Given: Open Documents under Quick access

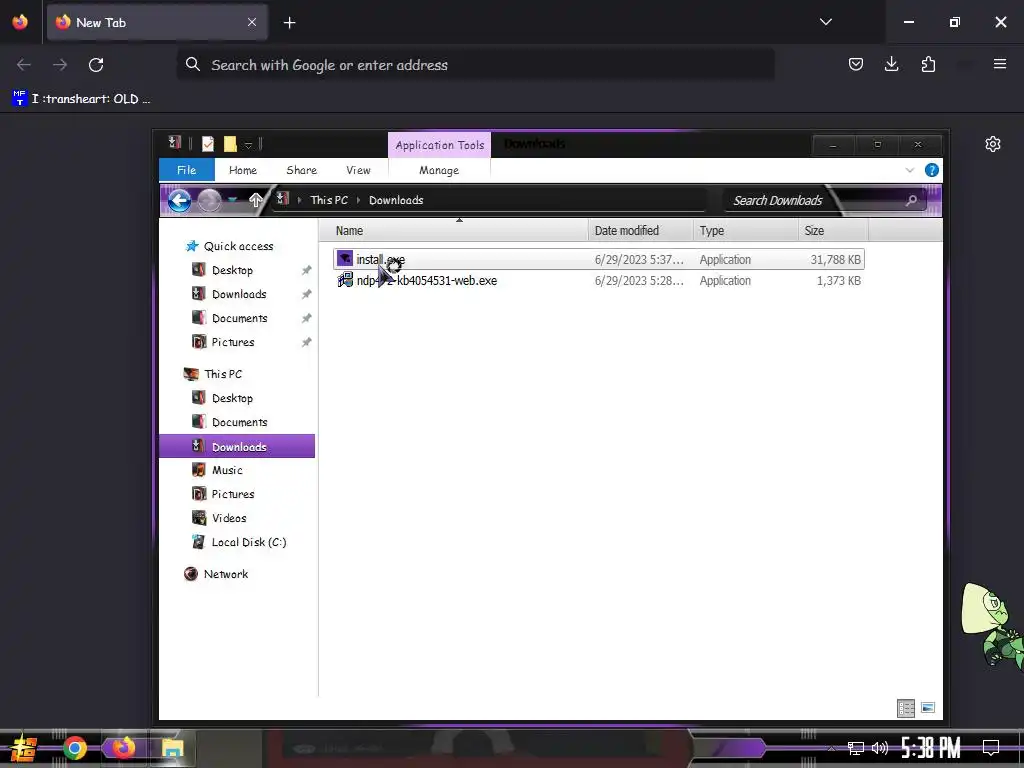Looking at the screenshot, I should 239,318.
